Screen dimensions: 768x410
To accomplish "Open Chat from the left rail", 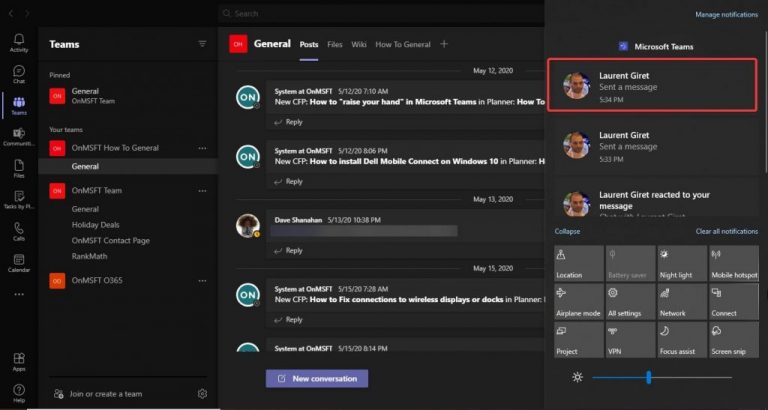I will 19,74.
